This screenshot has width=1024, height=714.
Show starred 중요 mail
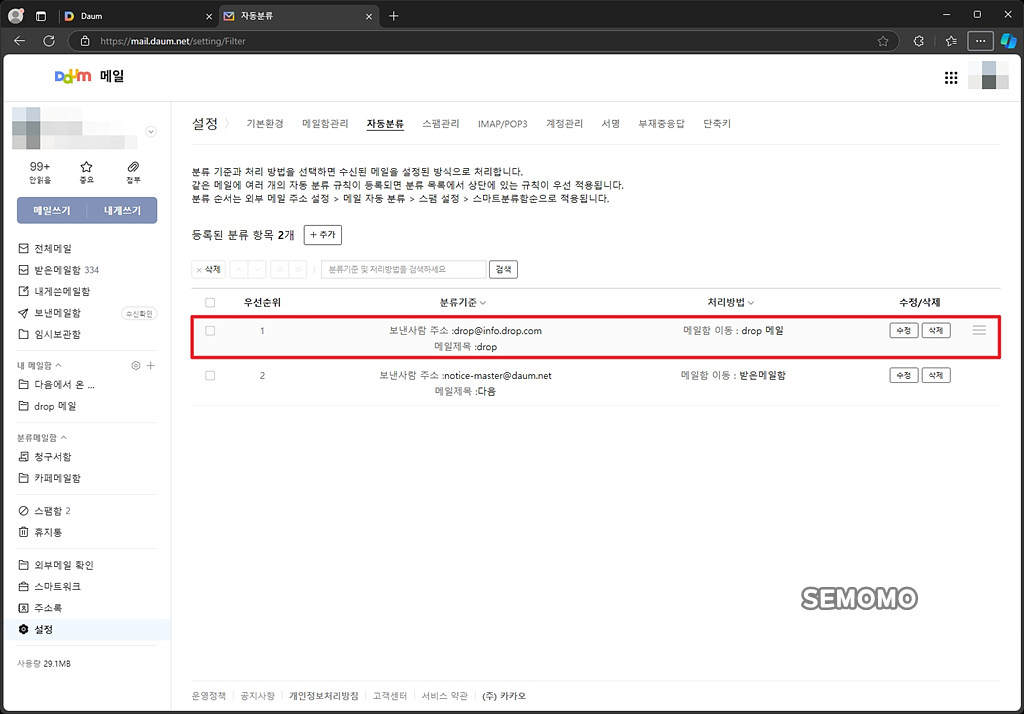(86, 172)
